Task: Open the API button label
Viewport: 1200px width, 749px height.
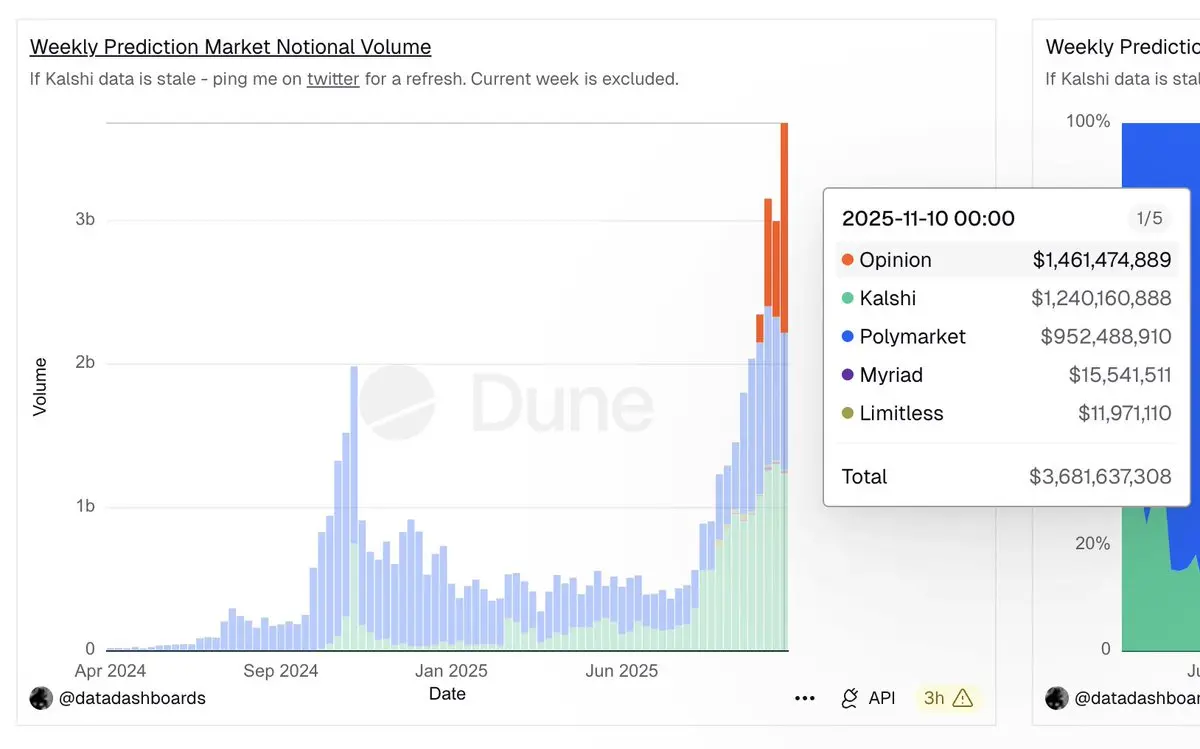Action: (x=882, y=698)
